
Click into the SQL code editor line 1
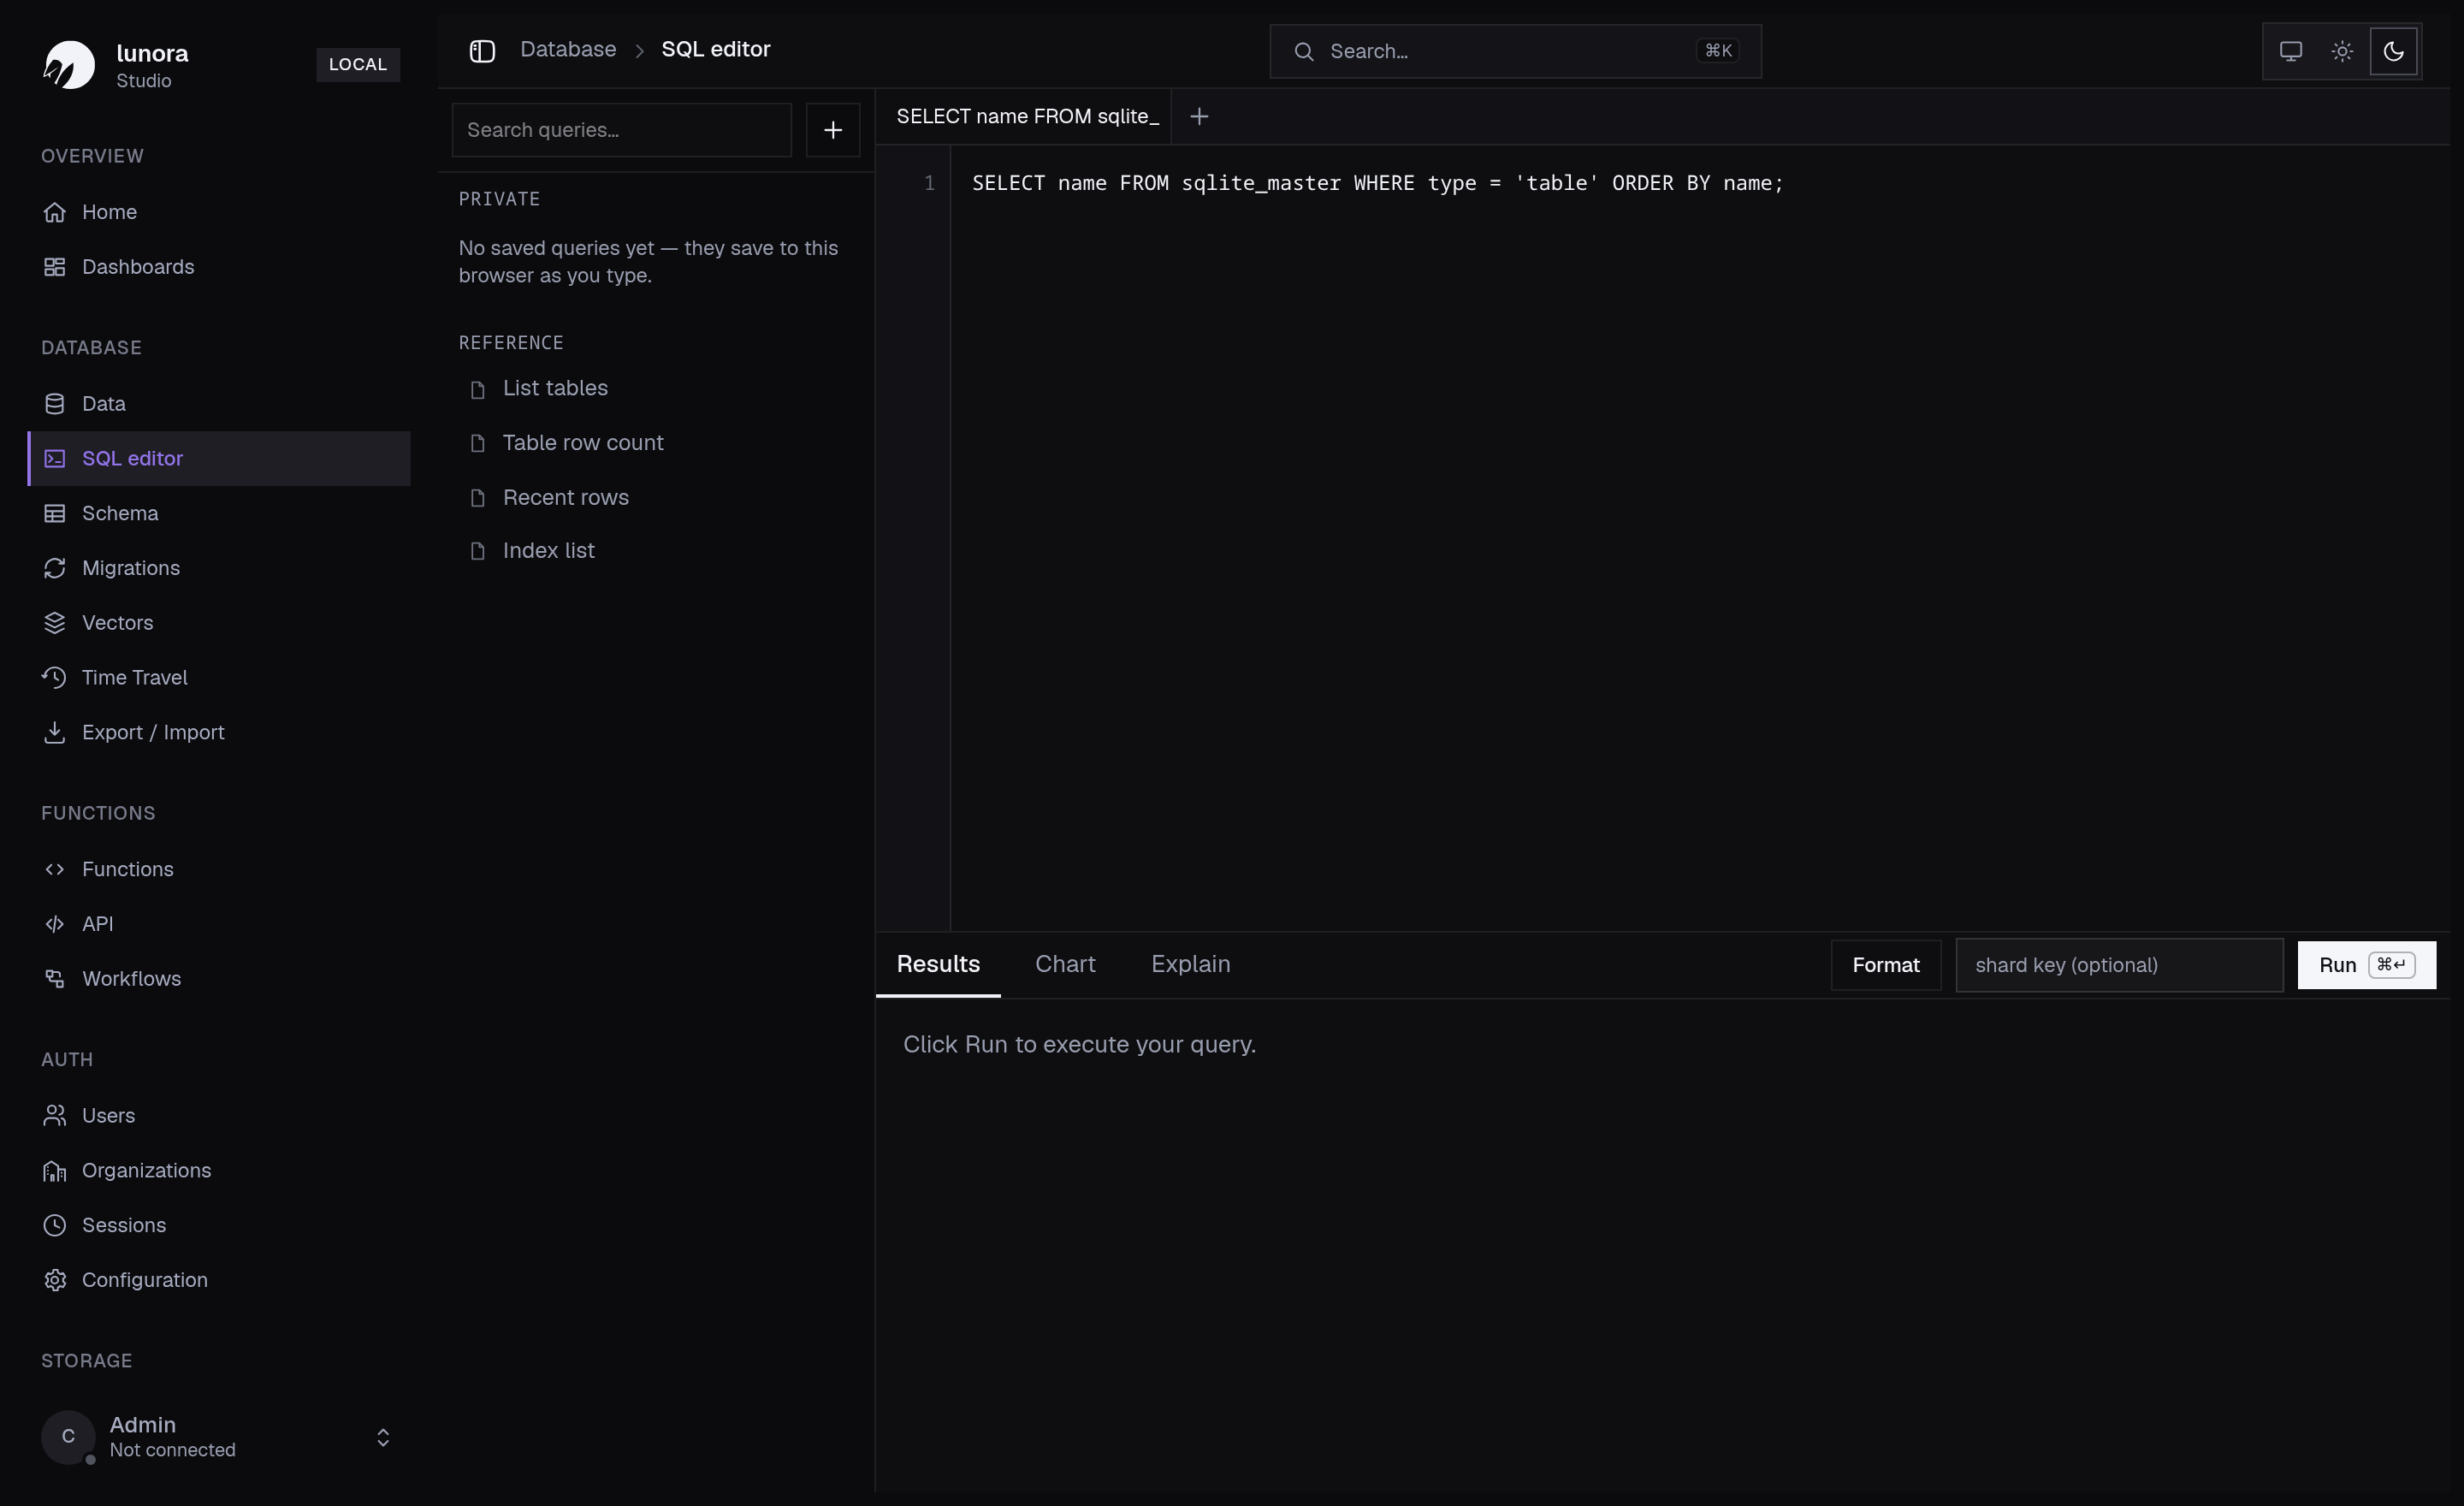pyautogui.click(x=1377, y=184)
